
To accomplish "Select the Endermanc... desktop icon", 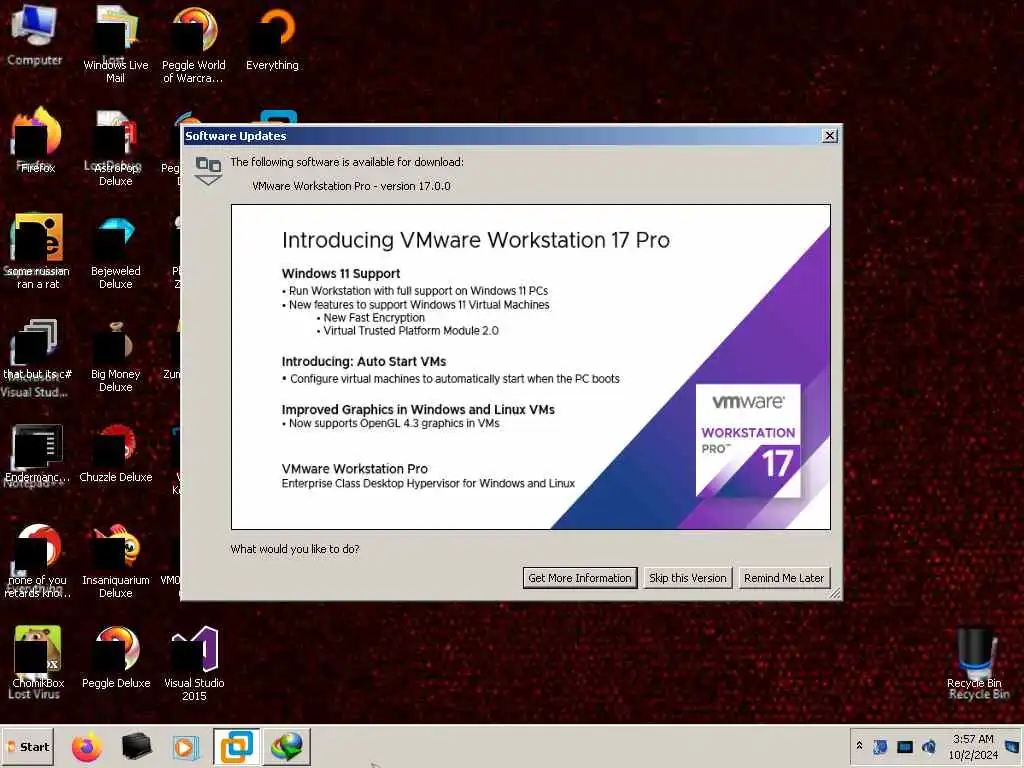I will pyautogui.click(x=37, y=454).
